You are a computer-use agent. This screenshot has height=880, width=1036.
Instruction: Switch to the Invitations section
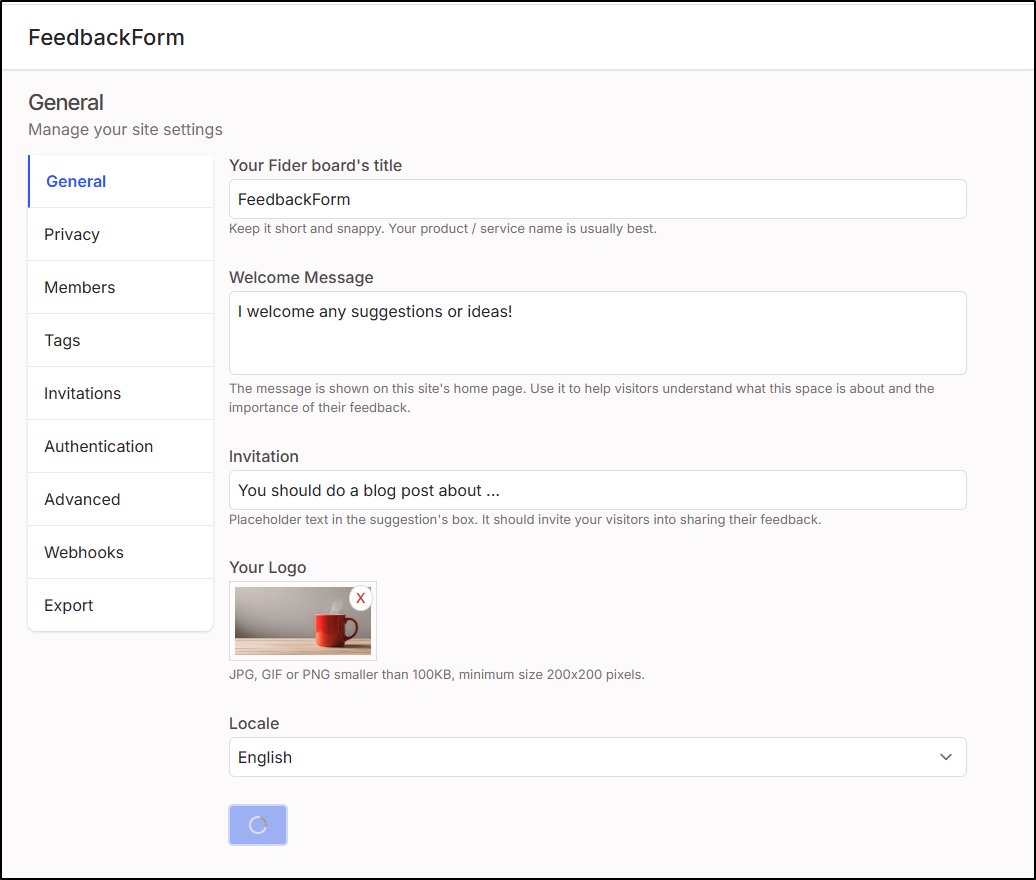(x=121, y=393)
